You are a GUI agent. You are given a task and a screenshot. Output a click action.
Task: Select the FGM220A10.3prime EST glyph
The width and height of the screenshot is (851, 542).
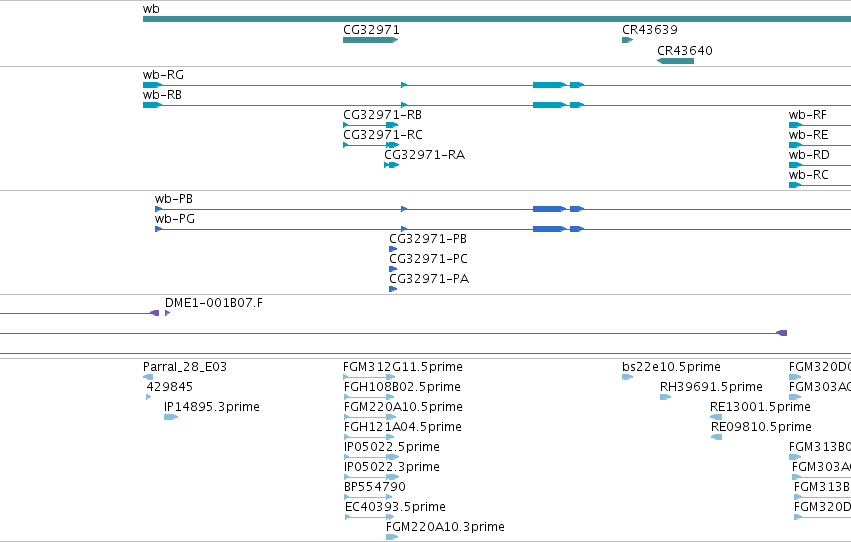coord(392,537)
